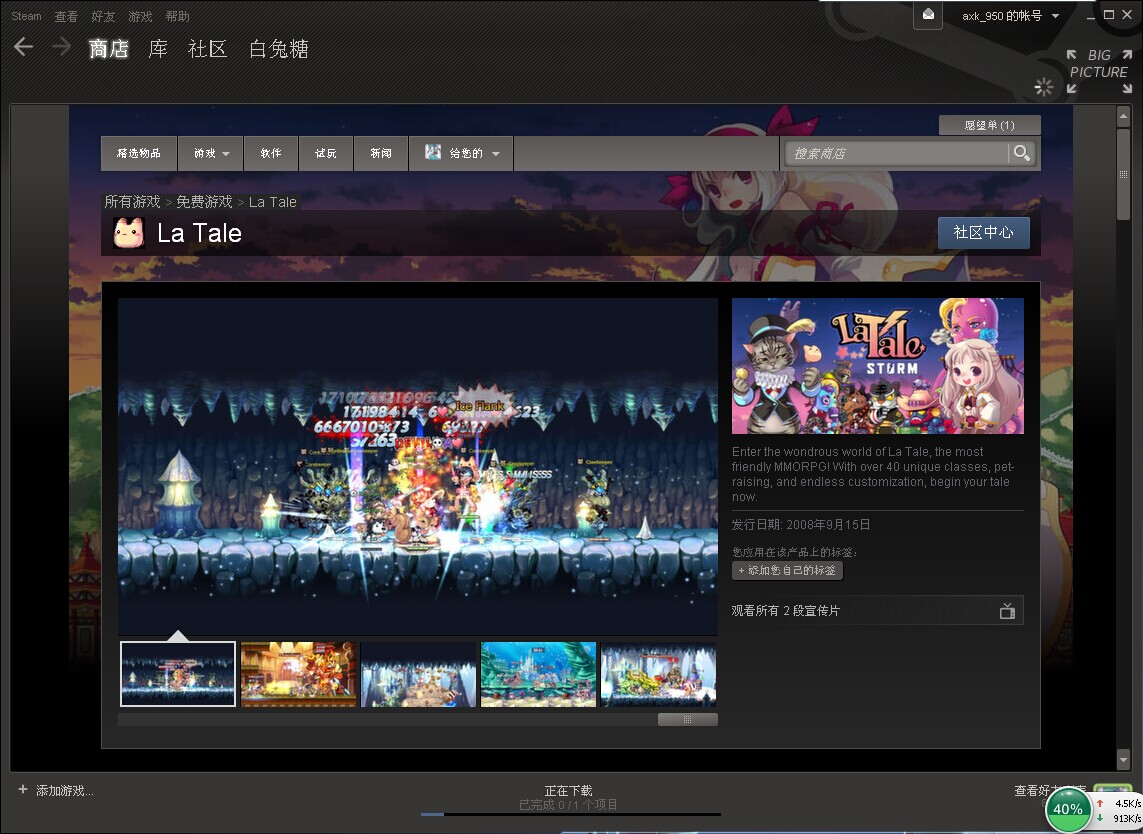The height and width of the screenshot is (834, 1143).
Task: Click the TV icon for trailers
Action: click(1007, 610)
